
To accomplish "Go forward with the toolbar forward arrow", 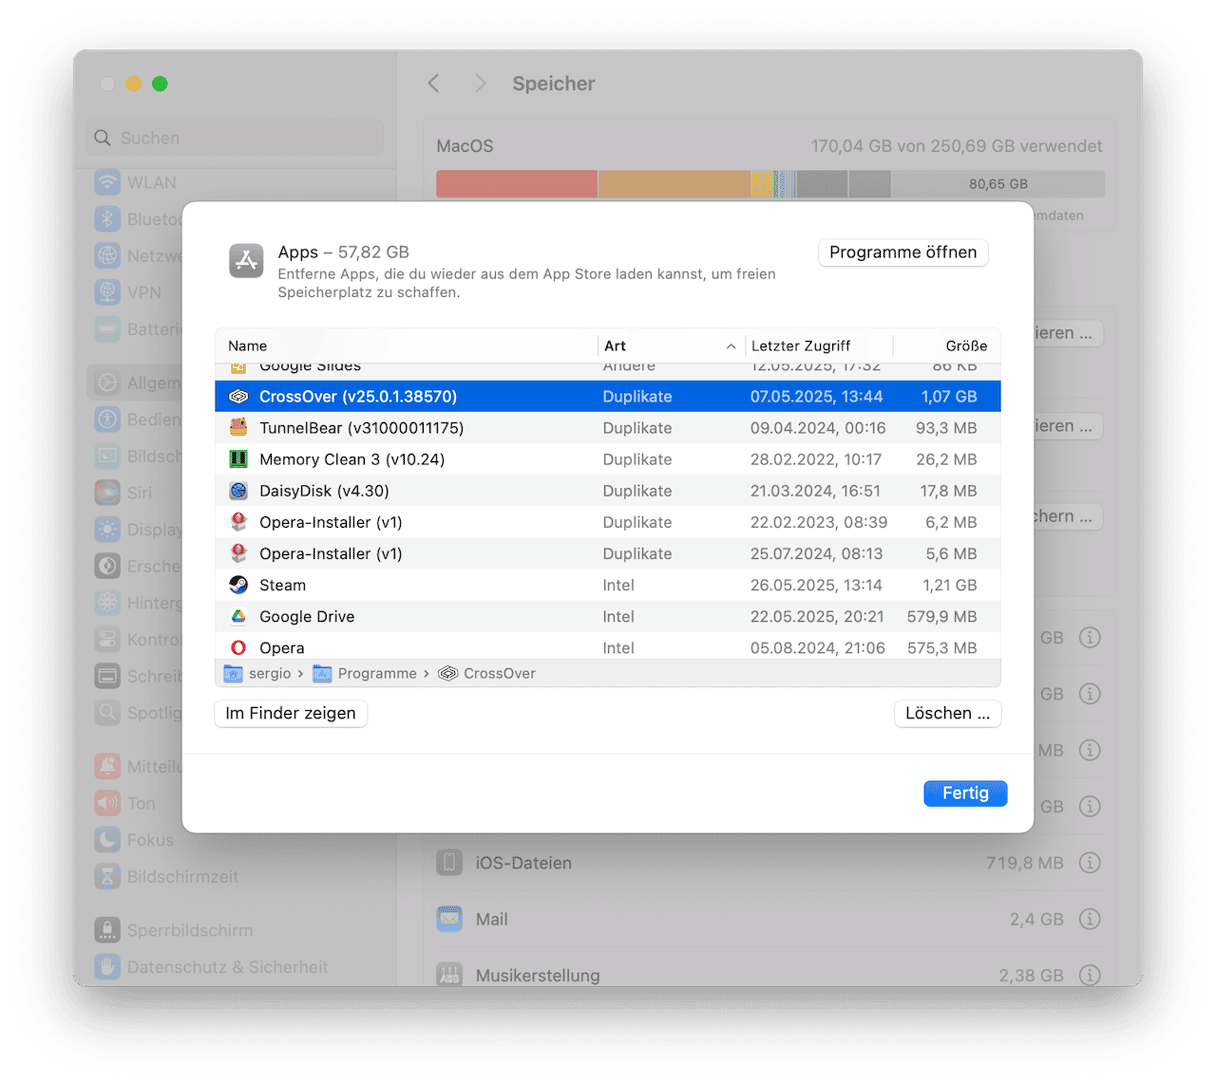I will [x=480, y=84].
